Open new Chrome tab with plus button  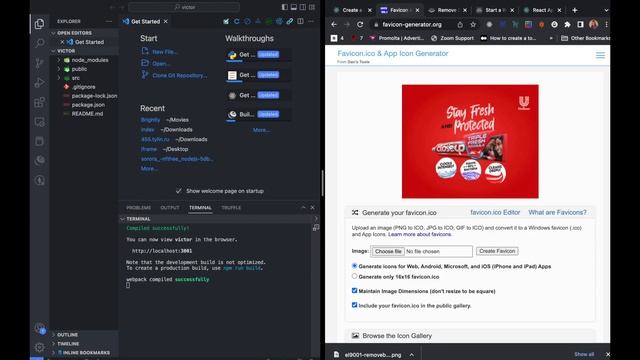[x=575, y=10]
